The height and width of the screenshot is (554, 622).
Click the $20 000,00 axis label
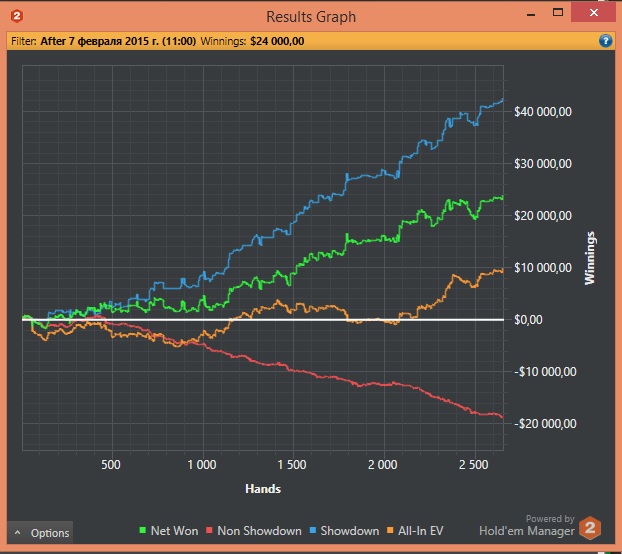(543, 216)
